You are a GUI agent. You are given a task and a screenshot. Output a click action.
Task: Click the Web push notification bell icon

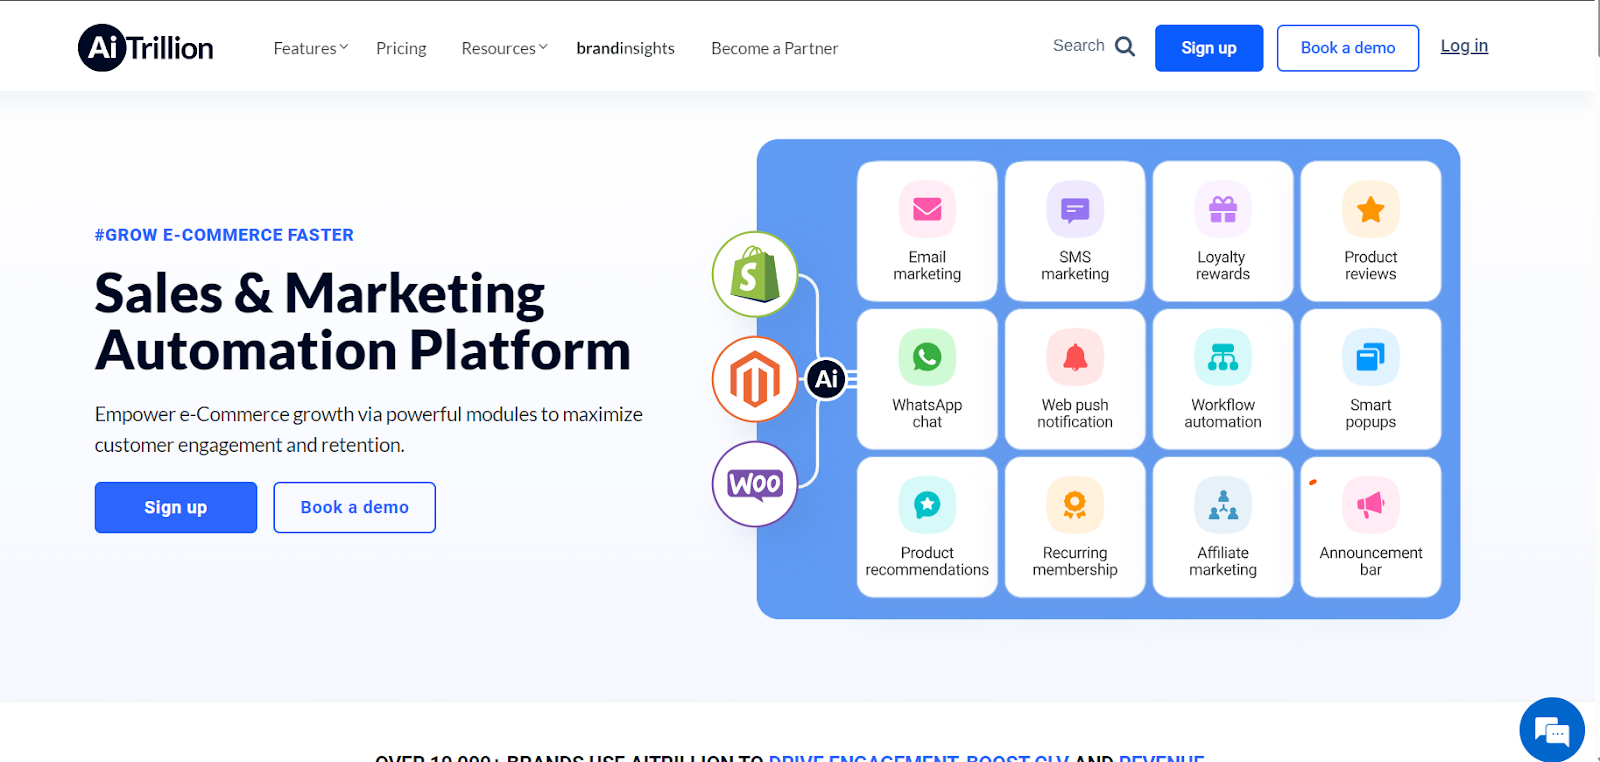point(1075,357)
